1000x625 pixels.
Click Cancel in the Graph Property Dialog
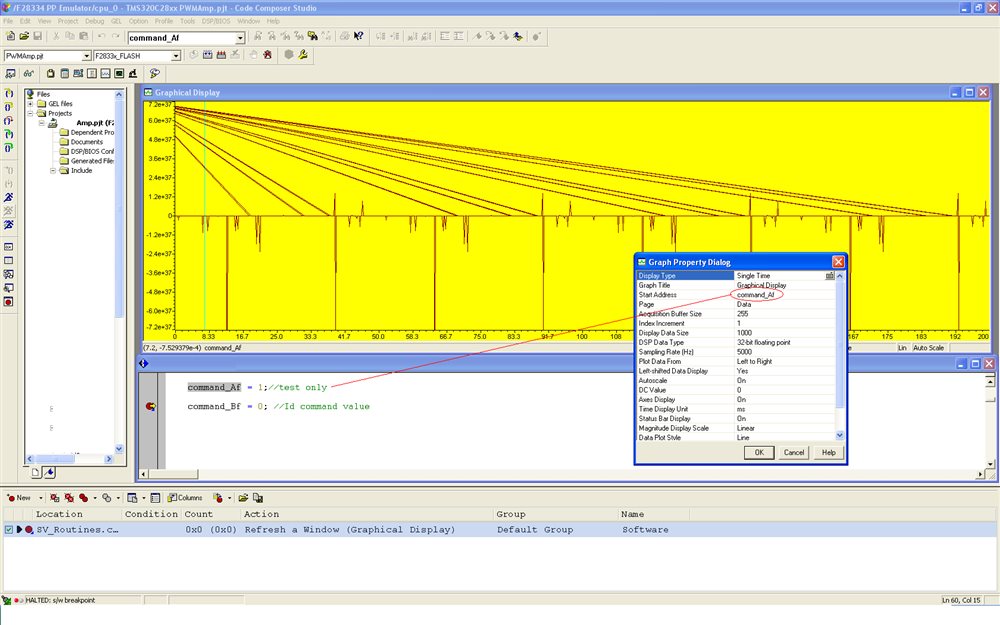[795, 452]
